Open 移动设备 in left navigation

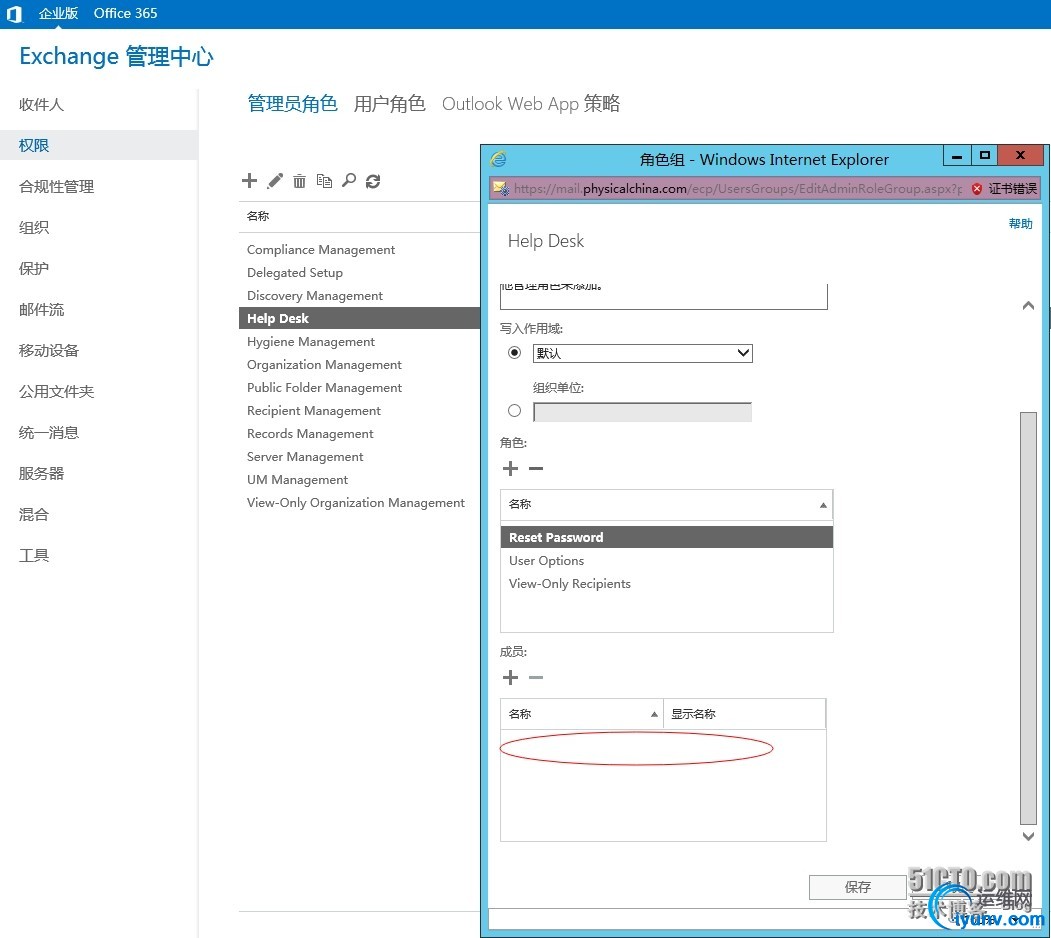(x=49, y=350)
